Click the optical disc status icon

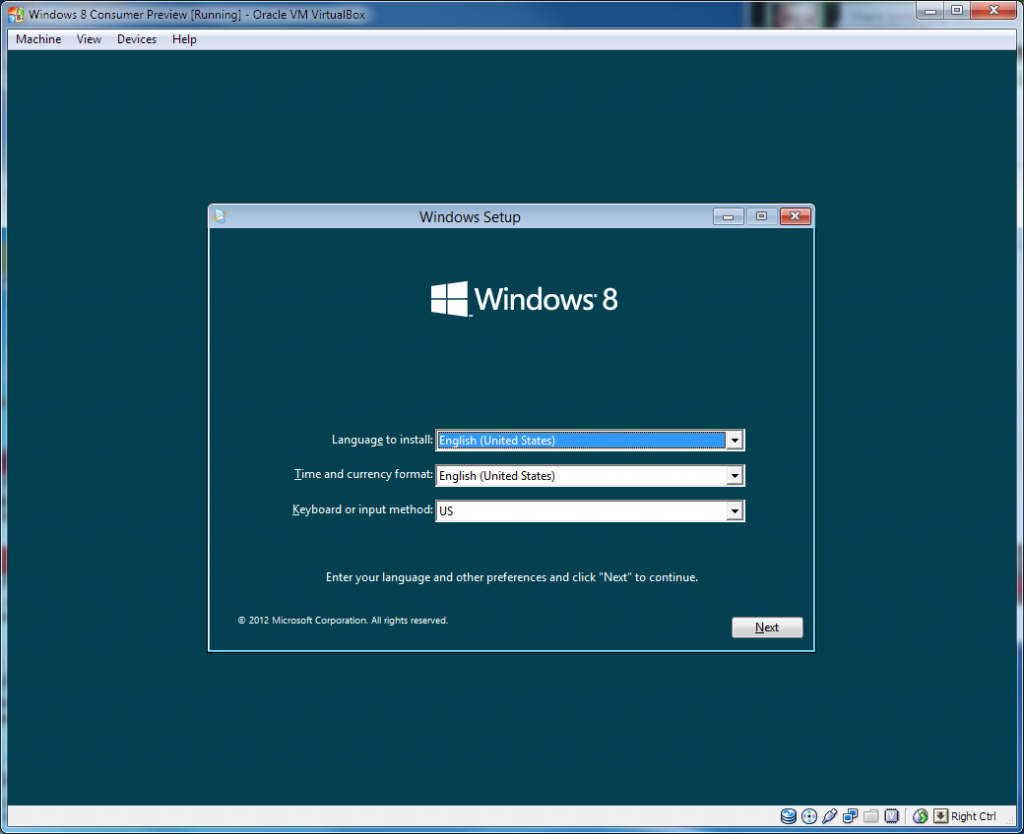coord(809,816)
